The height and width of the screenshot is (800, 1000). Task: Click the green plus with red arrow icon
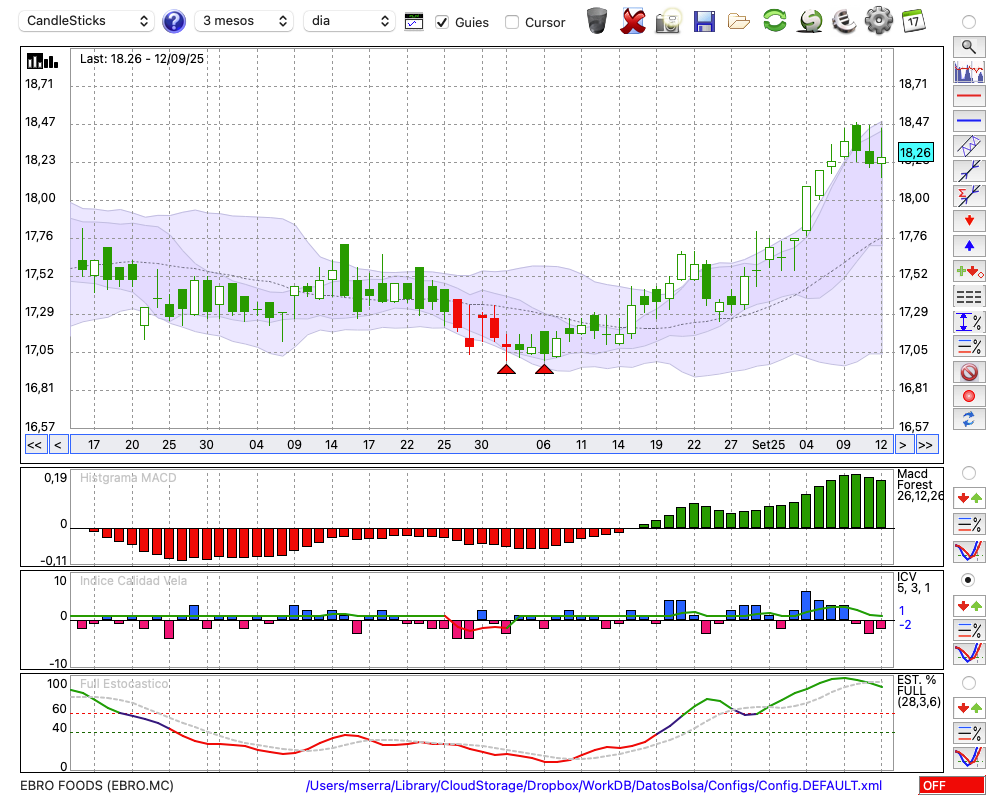[969, 272]
